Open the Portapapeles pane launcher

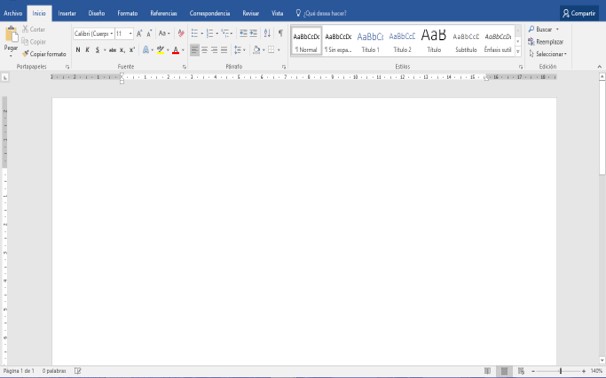pos(67,67)
